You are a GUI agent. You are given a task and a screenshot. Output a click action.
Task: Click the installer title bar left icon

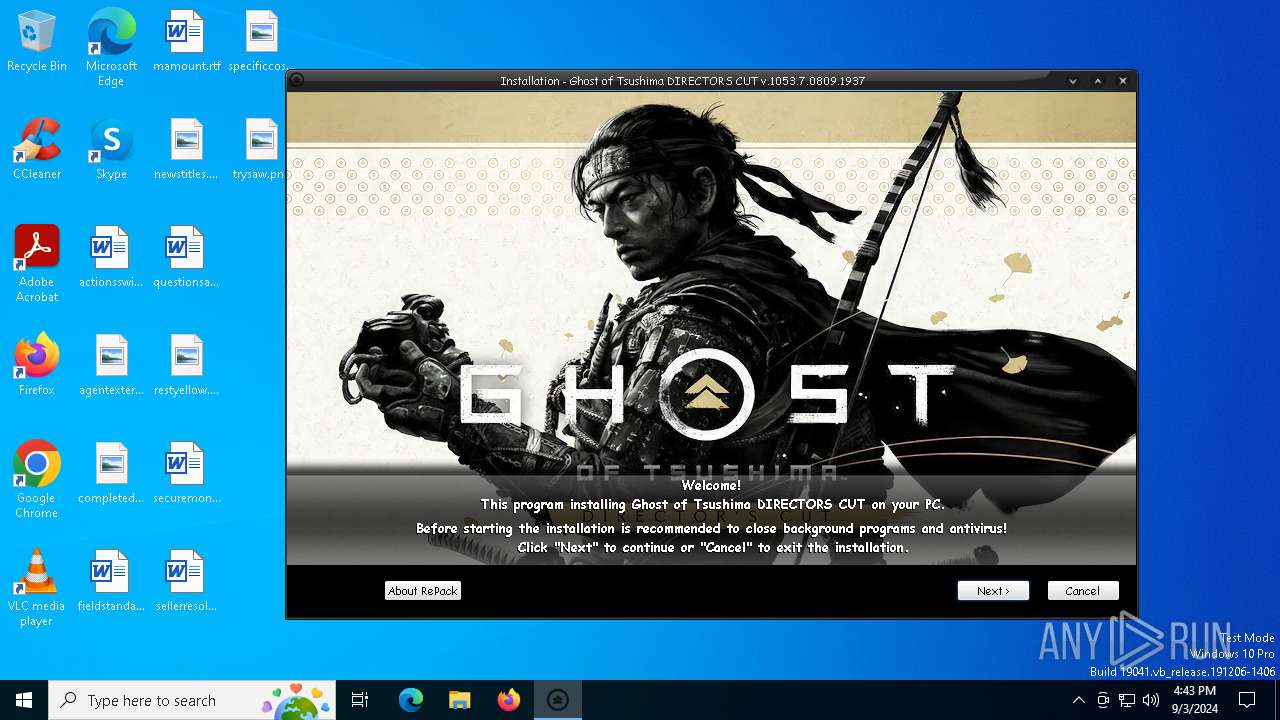(297, 81)
